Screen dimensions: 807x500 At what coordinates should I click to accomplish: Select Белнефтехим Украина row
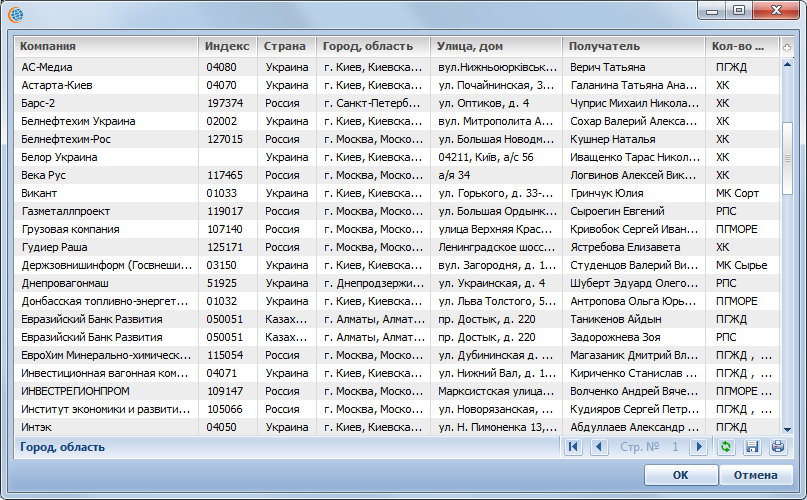396,121
